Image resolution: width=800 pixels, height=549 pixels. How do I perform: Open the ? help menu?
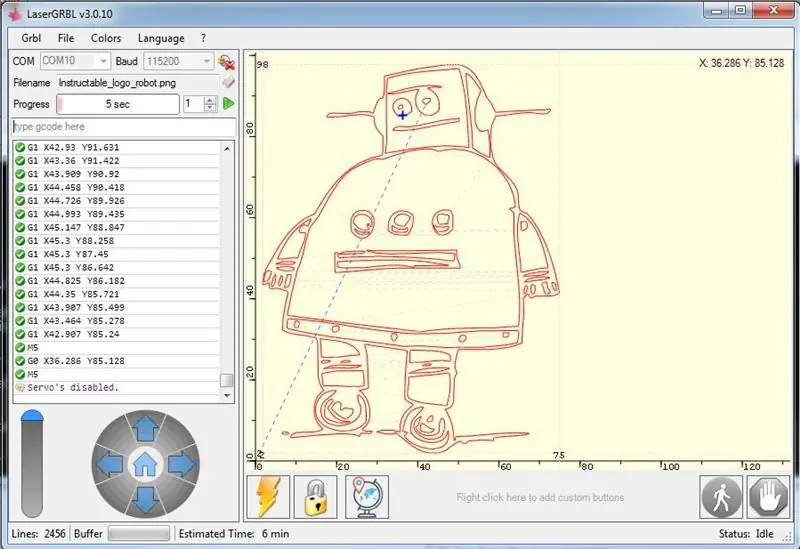click(x=203, y=38)
